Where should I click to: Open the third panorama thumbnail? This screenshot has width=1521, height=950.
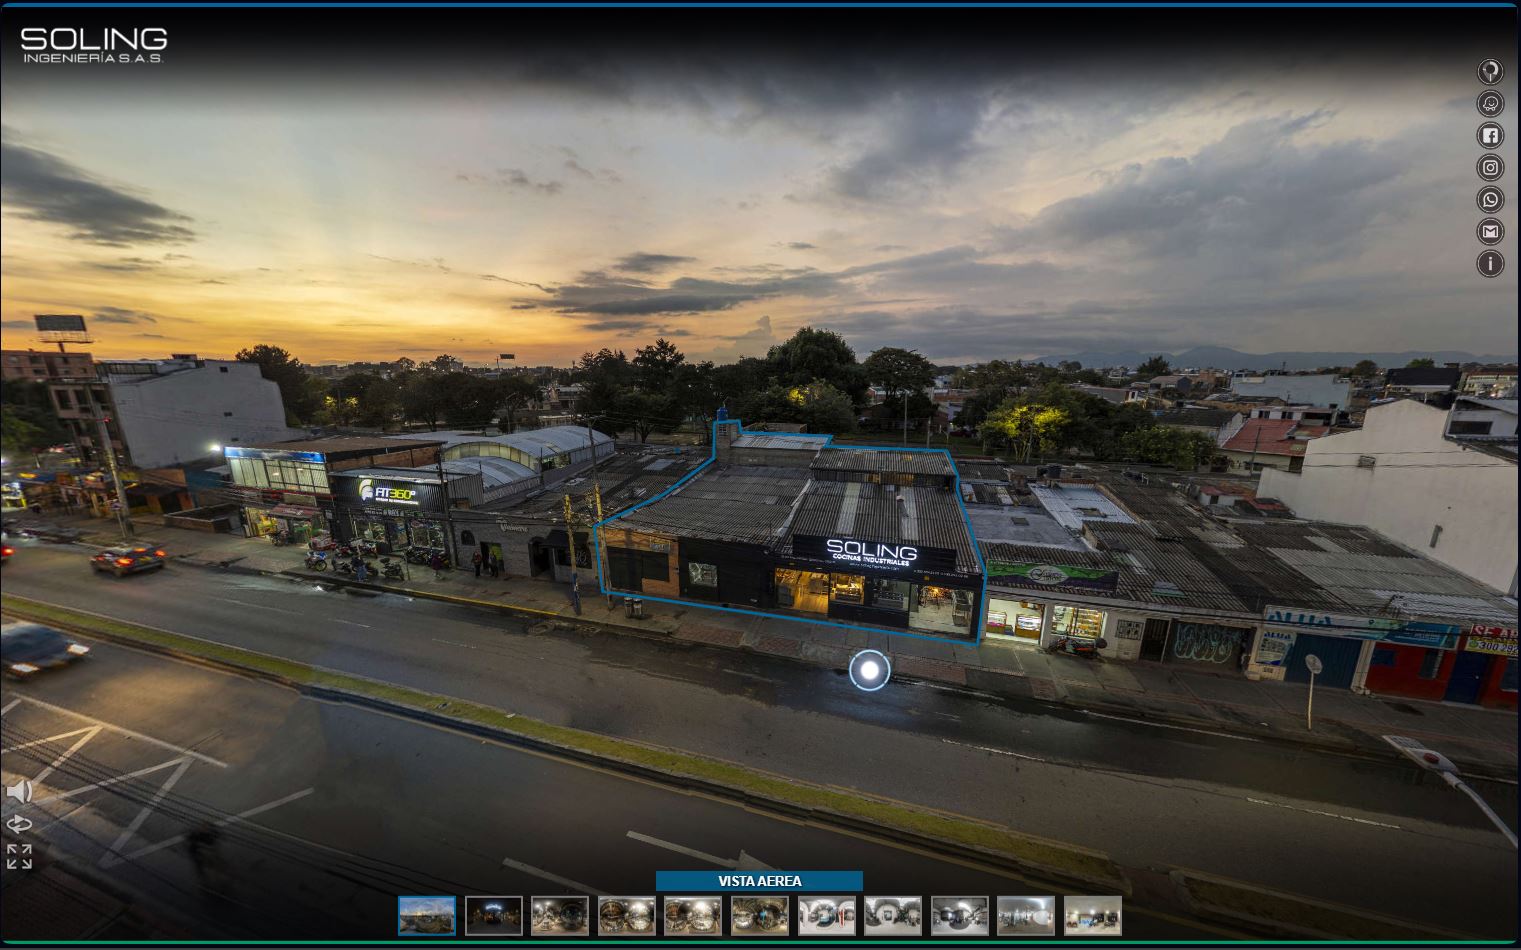point(560,915)
